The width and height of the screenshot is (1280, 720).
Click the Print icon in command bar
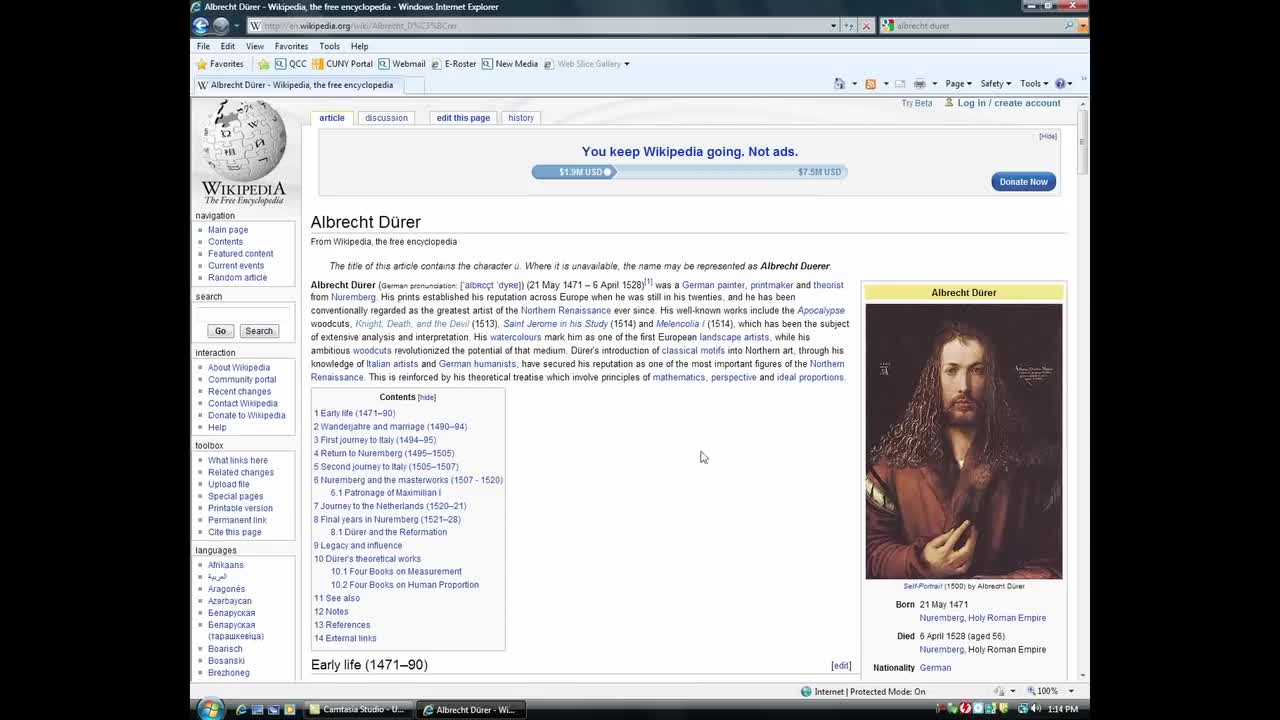(920, 84)
